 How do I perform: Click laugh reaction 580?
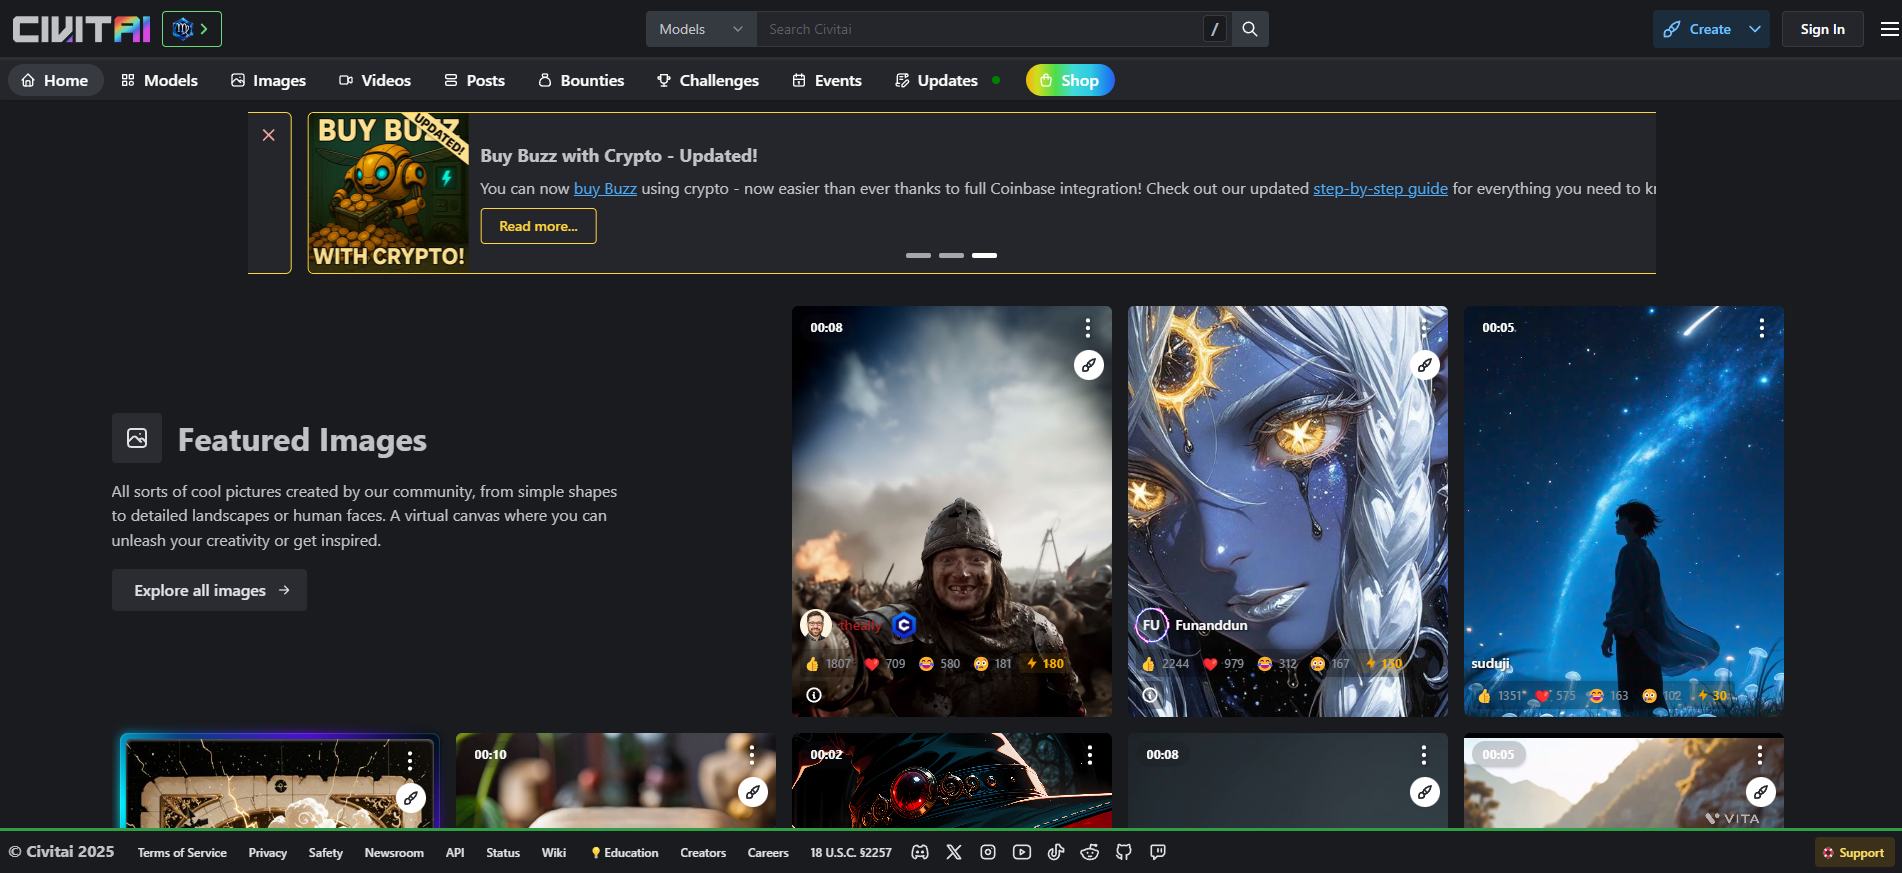(939, 664)
